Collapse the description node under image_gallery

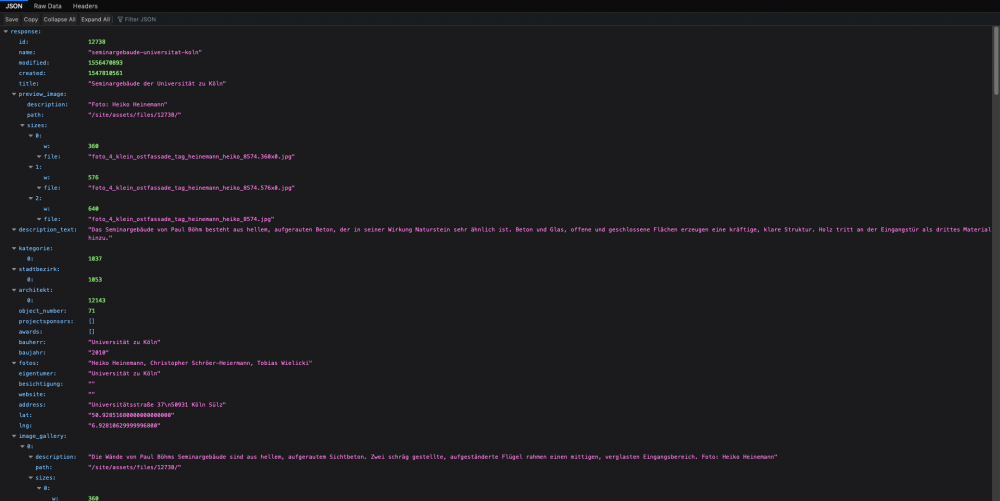point(31,456)
